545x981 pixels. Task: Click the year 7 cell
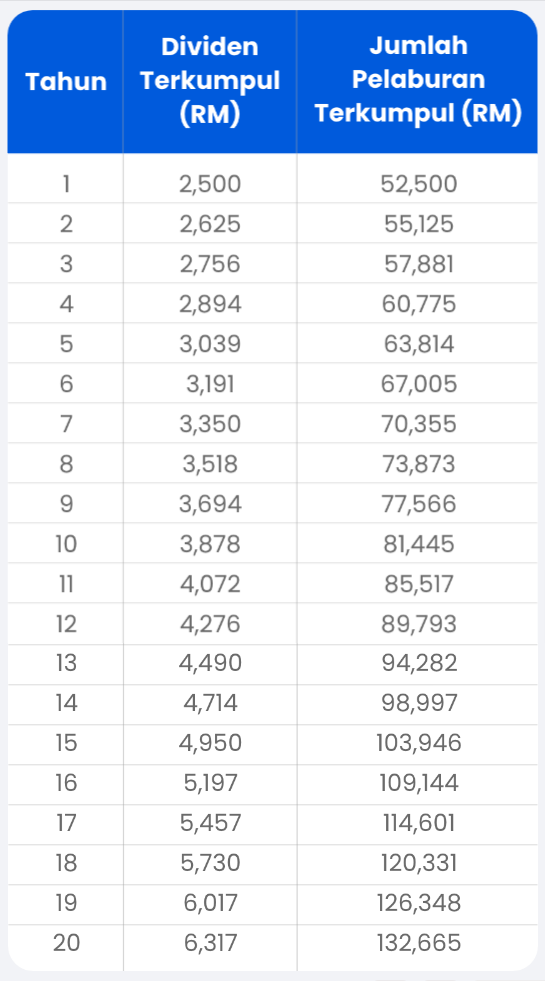(x=66, y=424)
